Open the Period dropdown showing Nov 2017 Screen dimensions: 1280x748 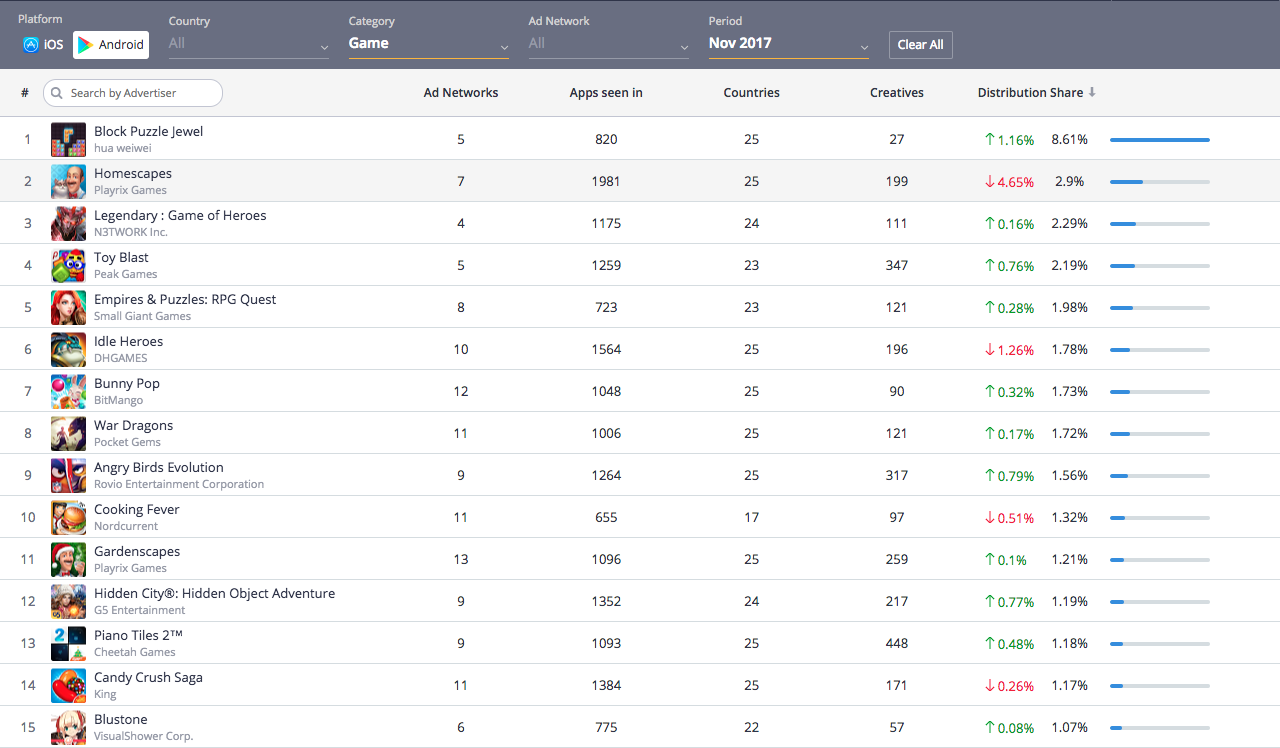click(789, 44)
